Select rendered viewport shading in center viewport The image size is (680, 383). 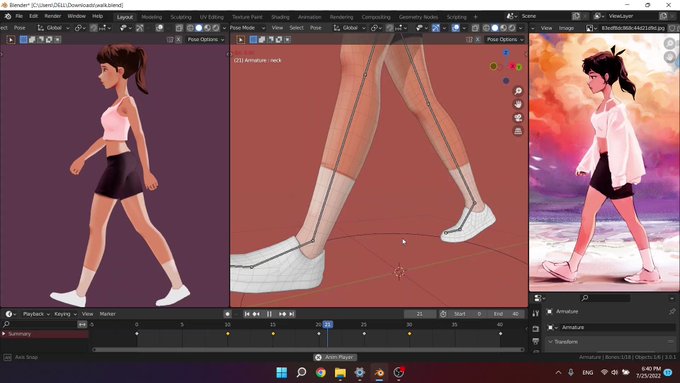click(512, 28)
